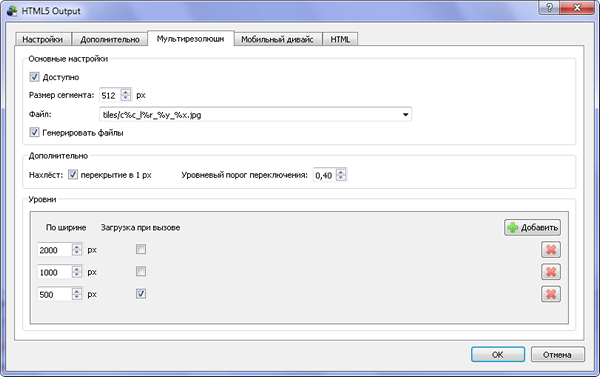The width and height of the screenshot is (600, 377).
Task: Click the Уровневый порог переключения spinner arrows
Action: [x=341, y=175]
